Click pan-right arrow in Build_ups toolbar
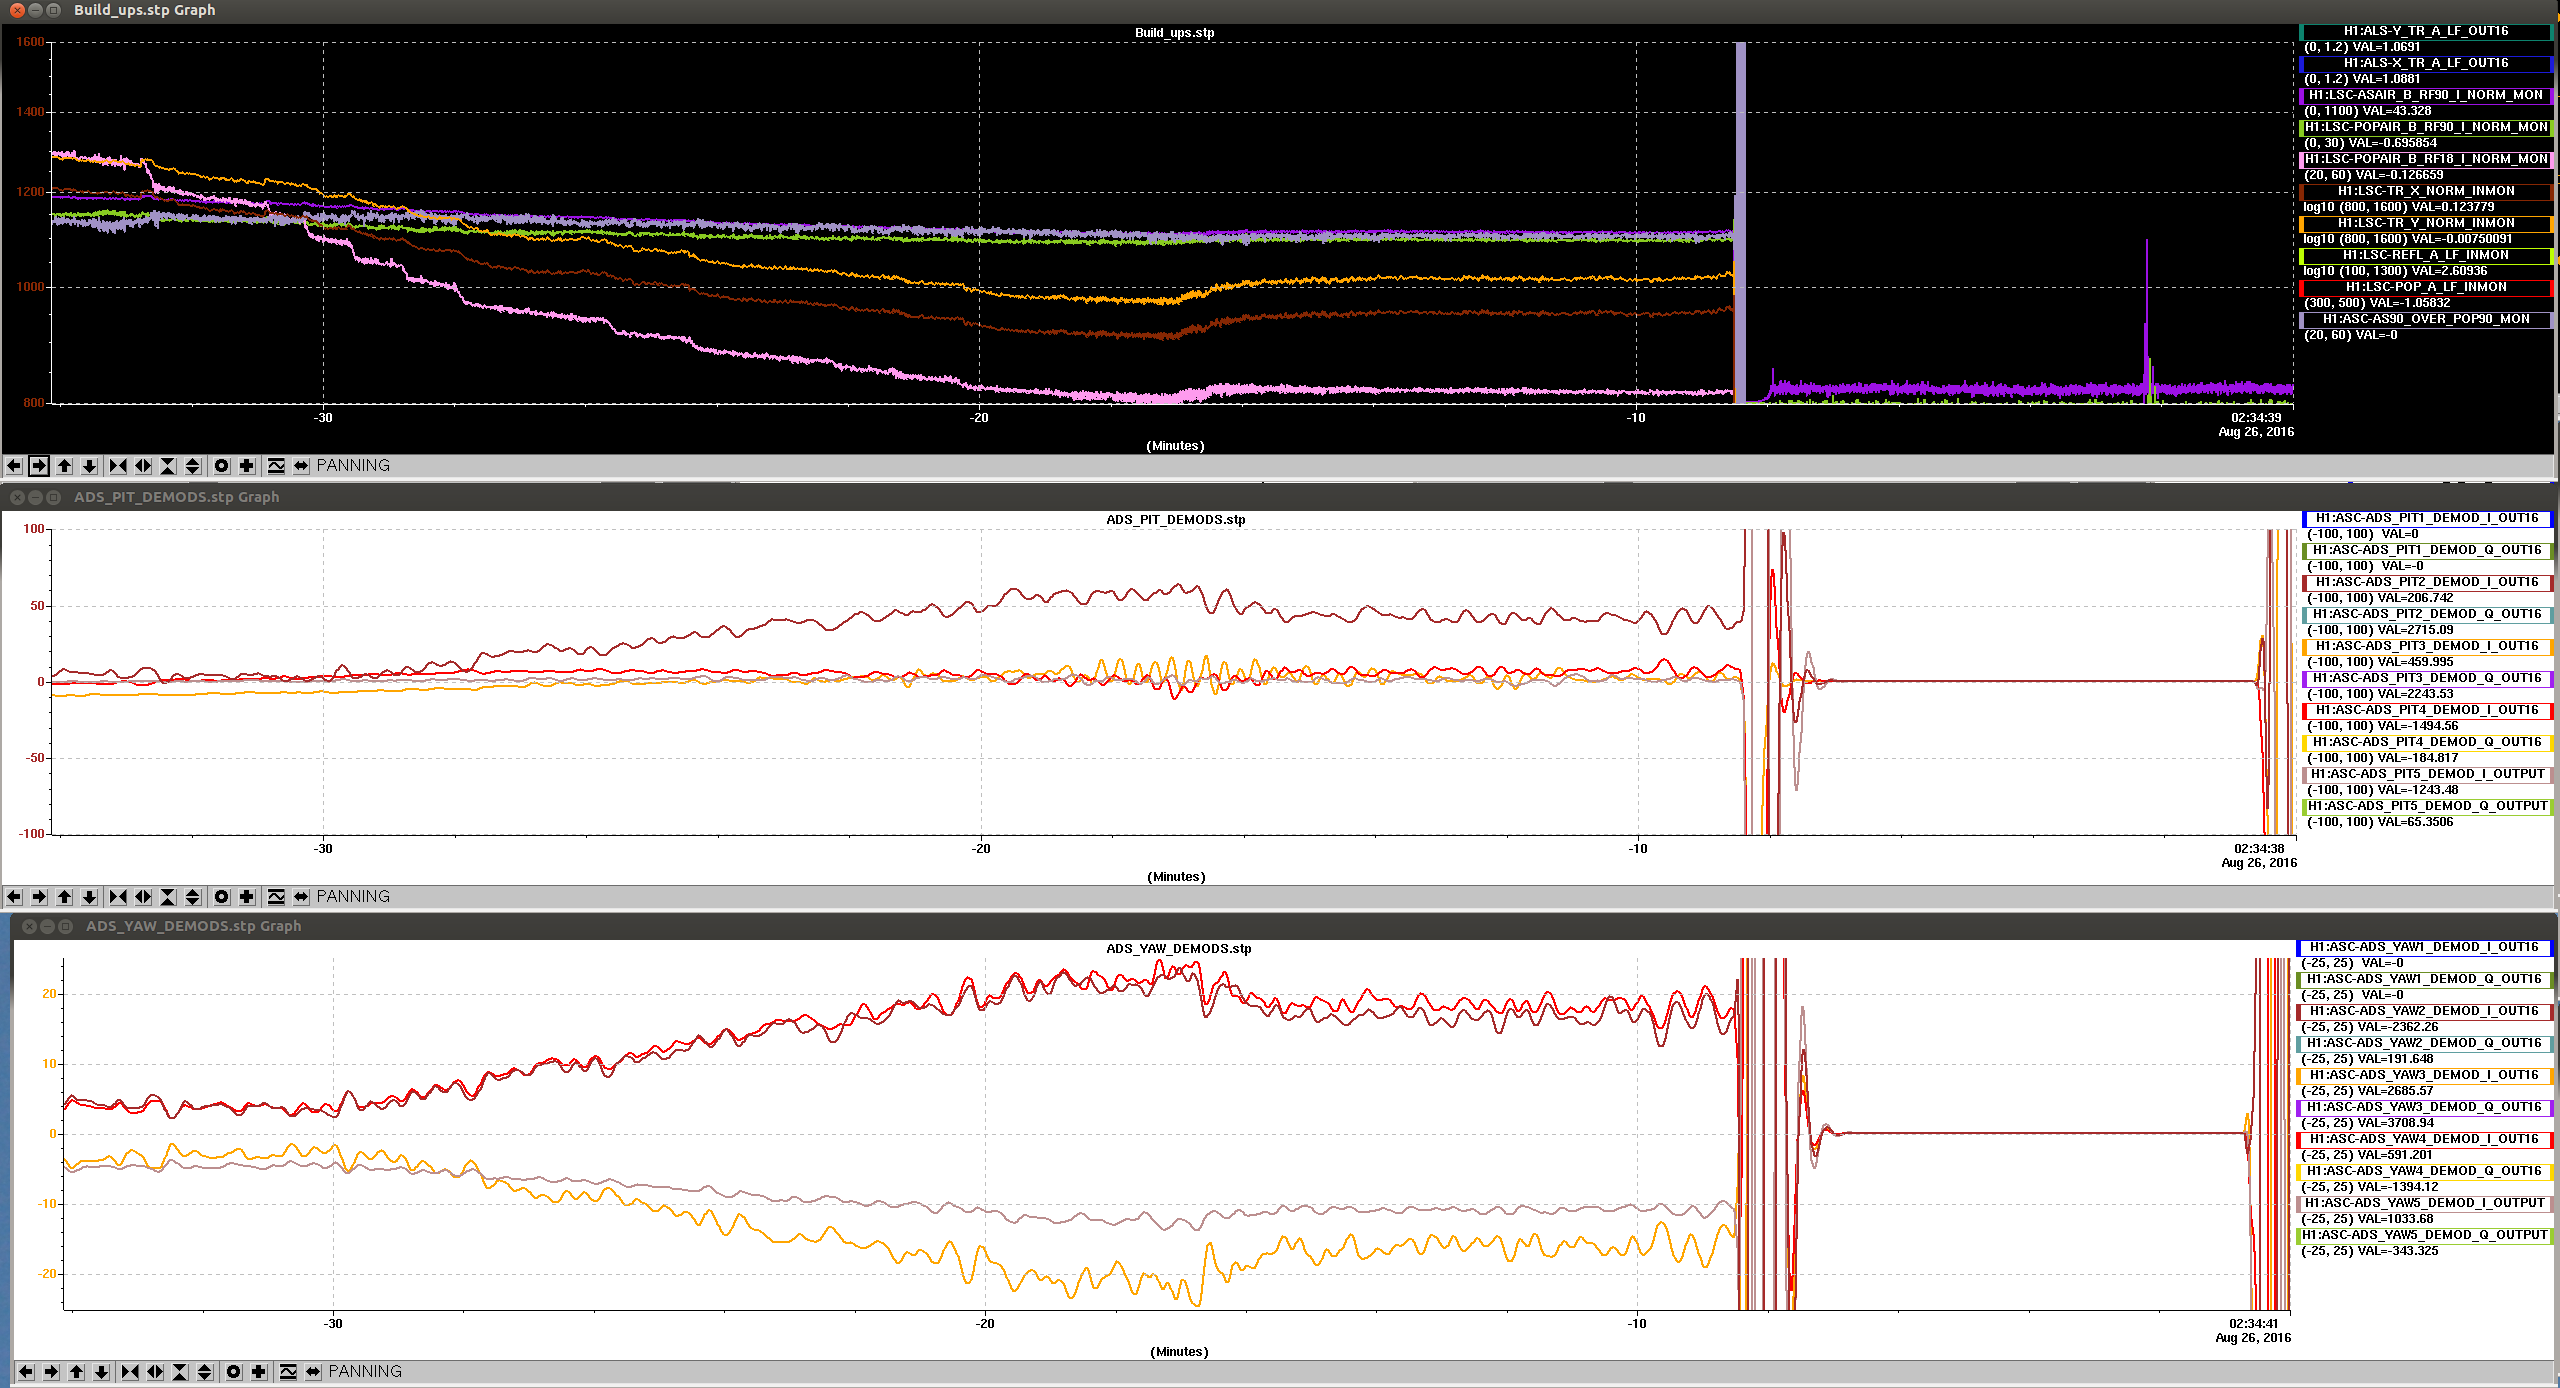The height and width of the screenshot is (1388, 2560). click(x=39, y=466)
